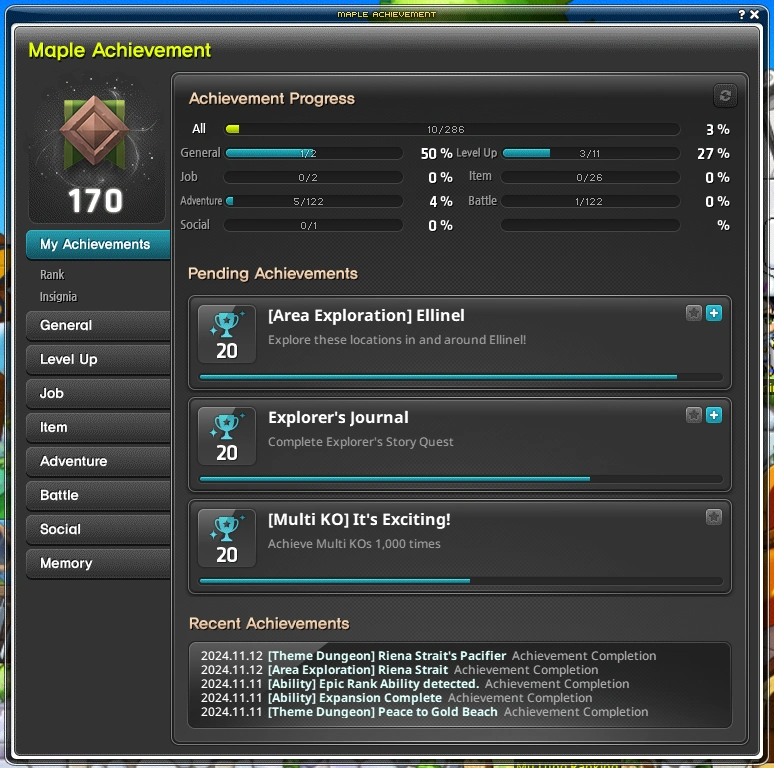Click the 27 % Level Up percentage value

point(713,154)
